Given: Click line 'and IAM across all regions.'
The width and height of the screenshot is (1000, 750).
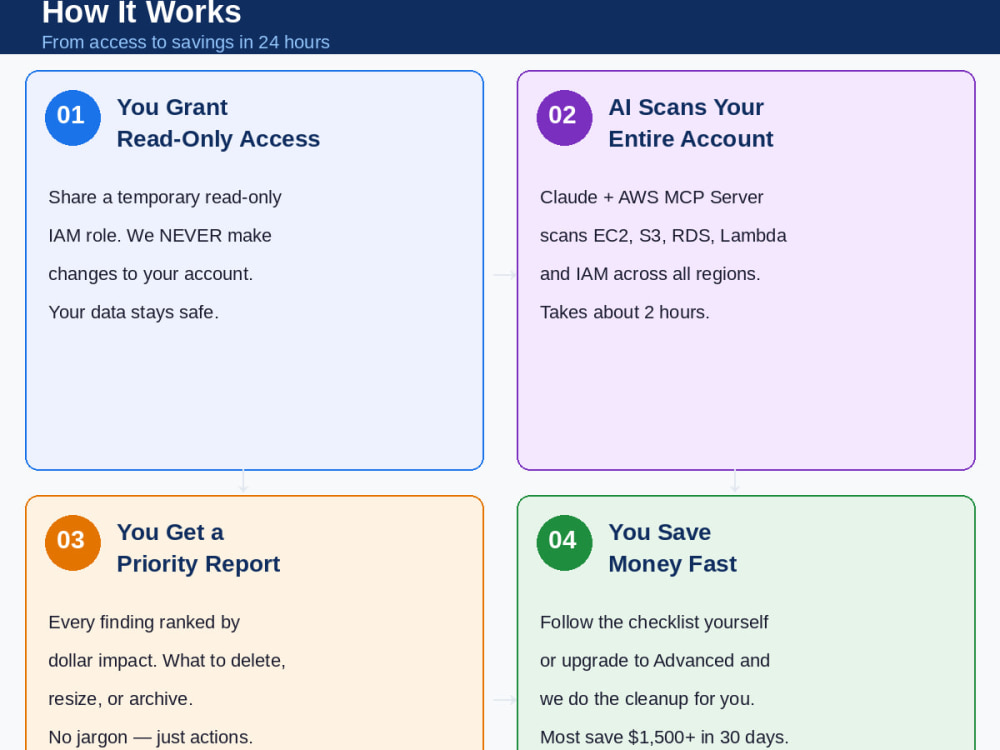Looking at the screenshot, I should point(650,274).
